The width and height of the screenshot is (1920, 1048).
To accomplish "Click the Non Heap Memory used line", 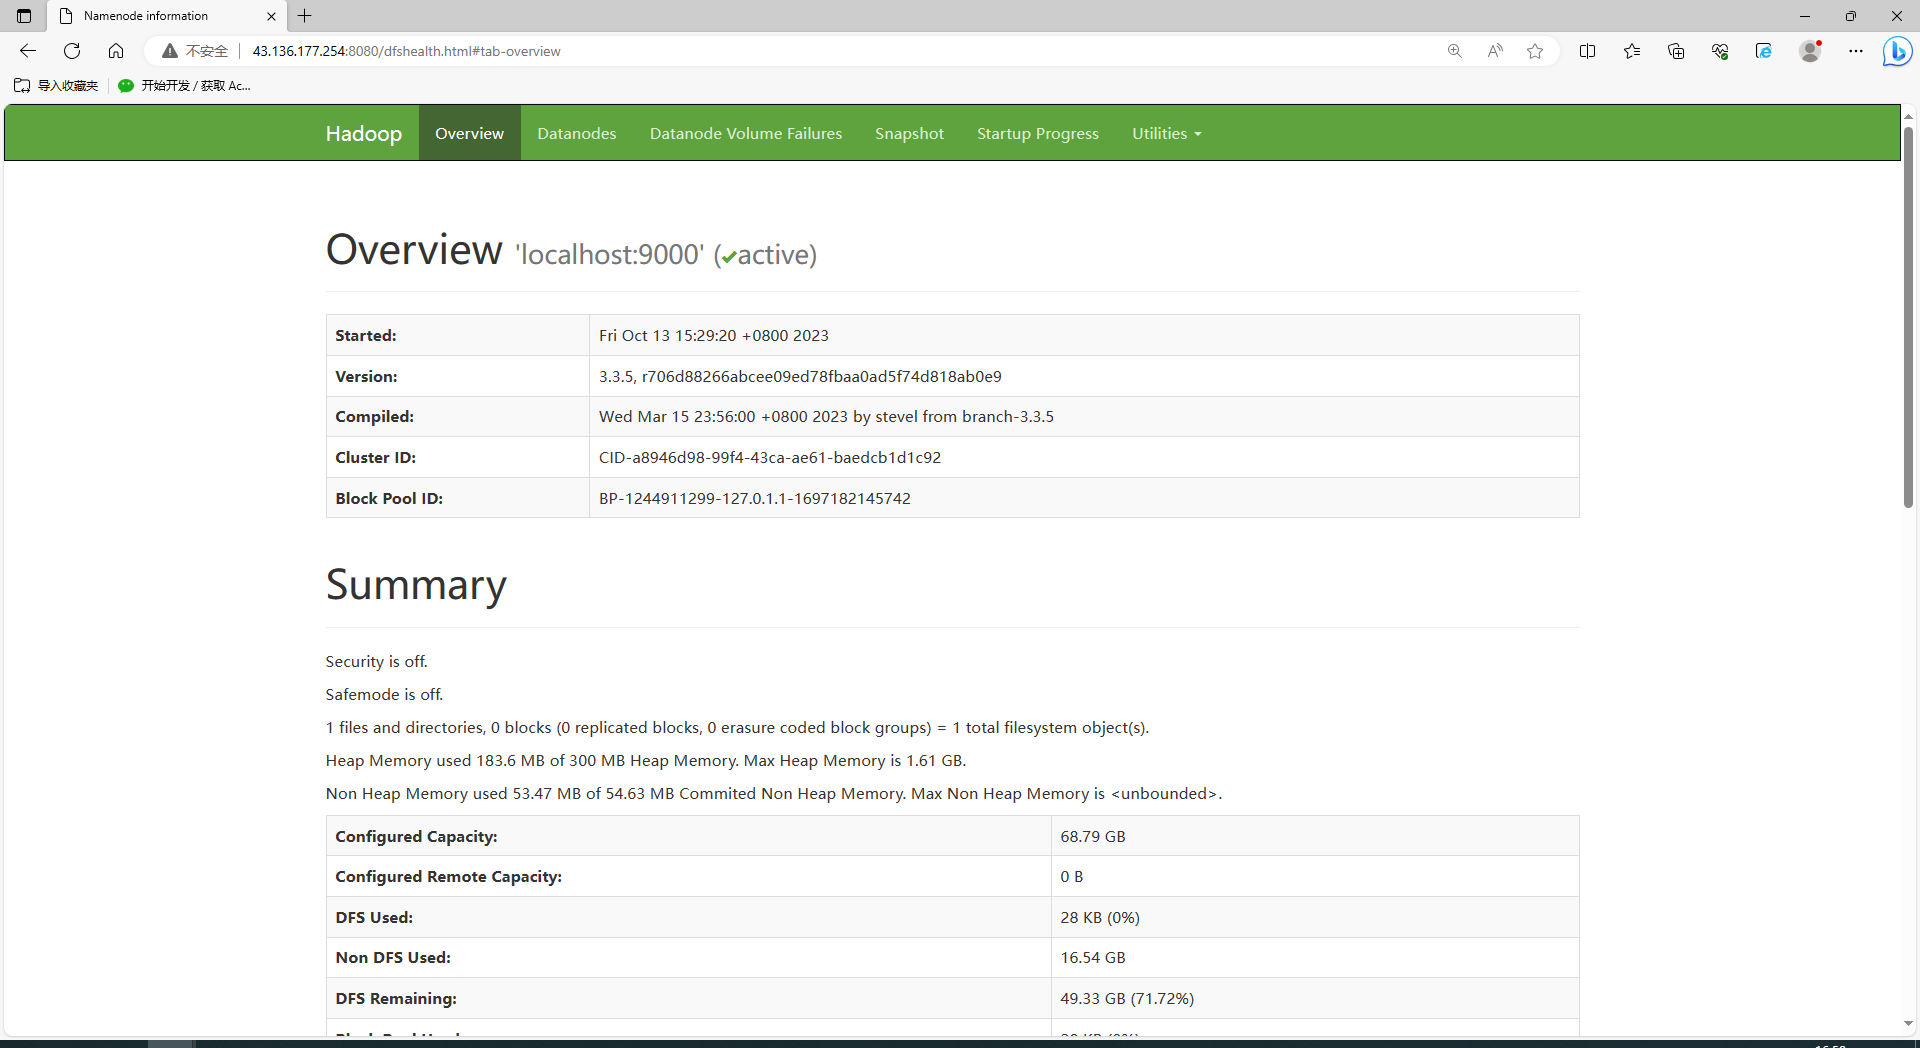I will point(774,794).
